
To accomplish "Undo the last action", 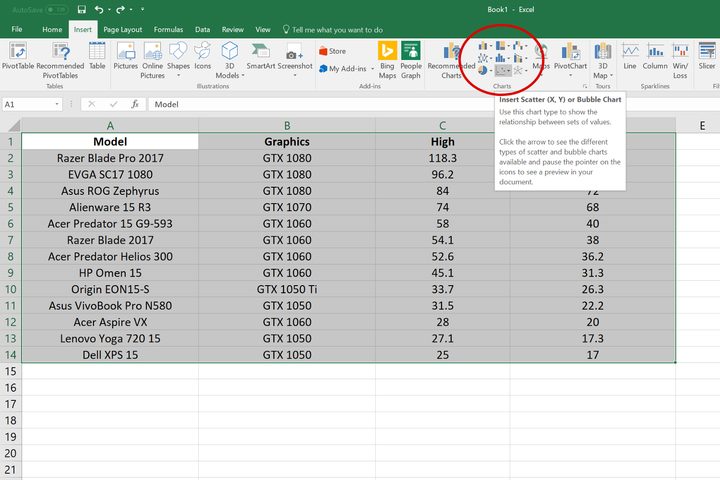I will (99, 9).
